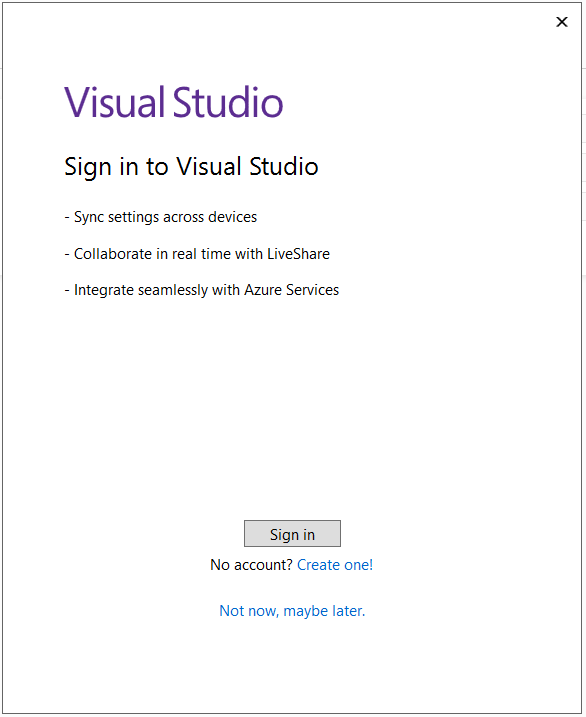586x717 pixels.
Task: Click the word 'Integrate' in third bullet
Action: 104,290
